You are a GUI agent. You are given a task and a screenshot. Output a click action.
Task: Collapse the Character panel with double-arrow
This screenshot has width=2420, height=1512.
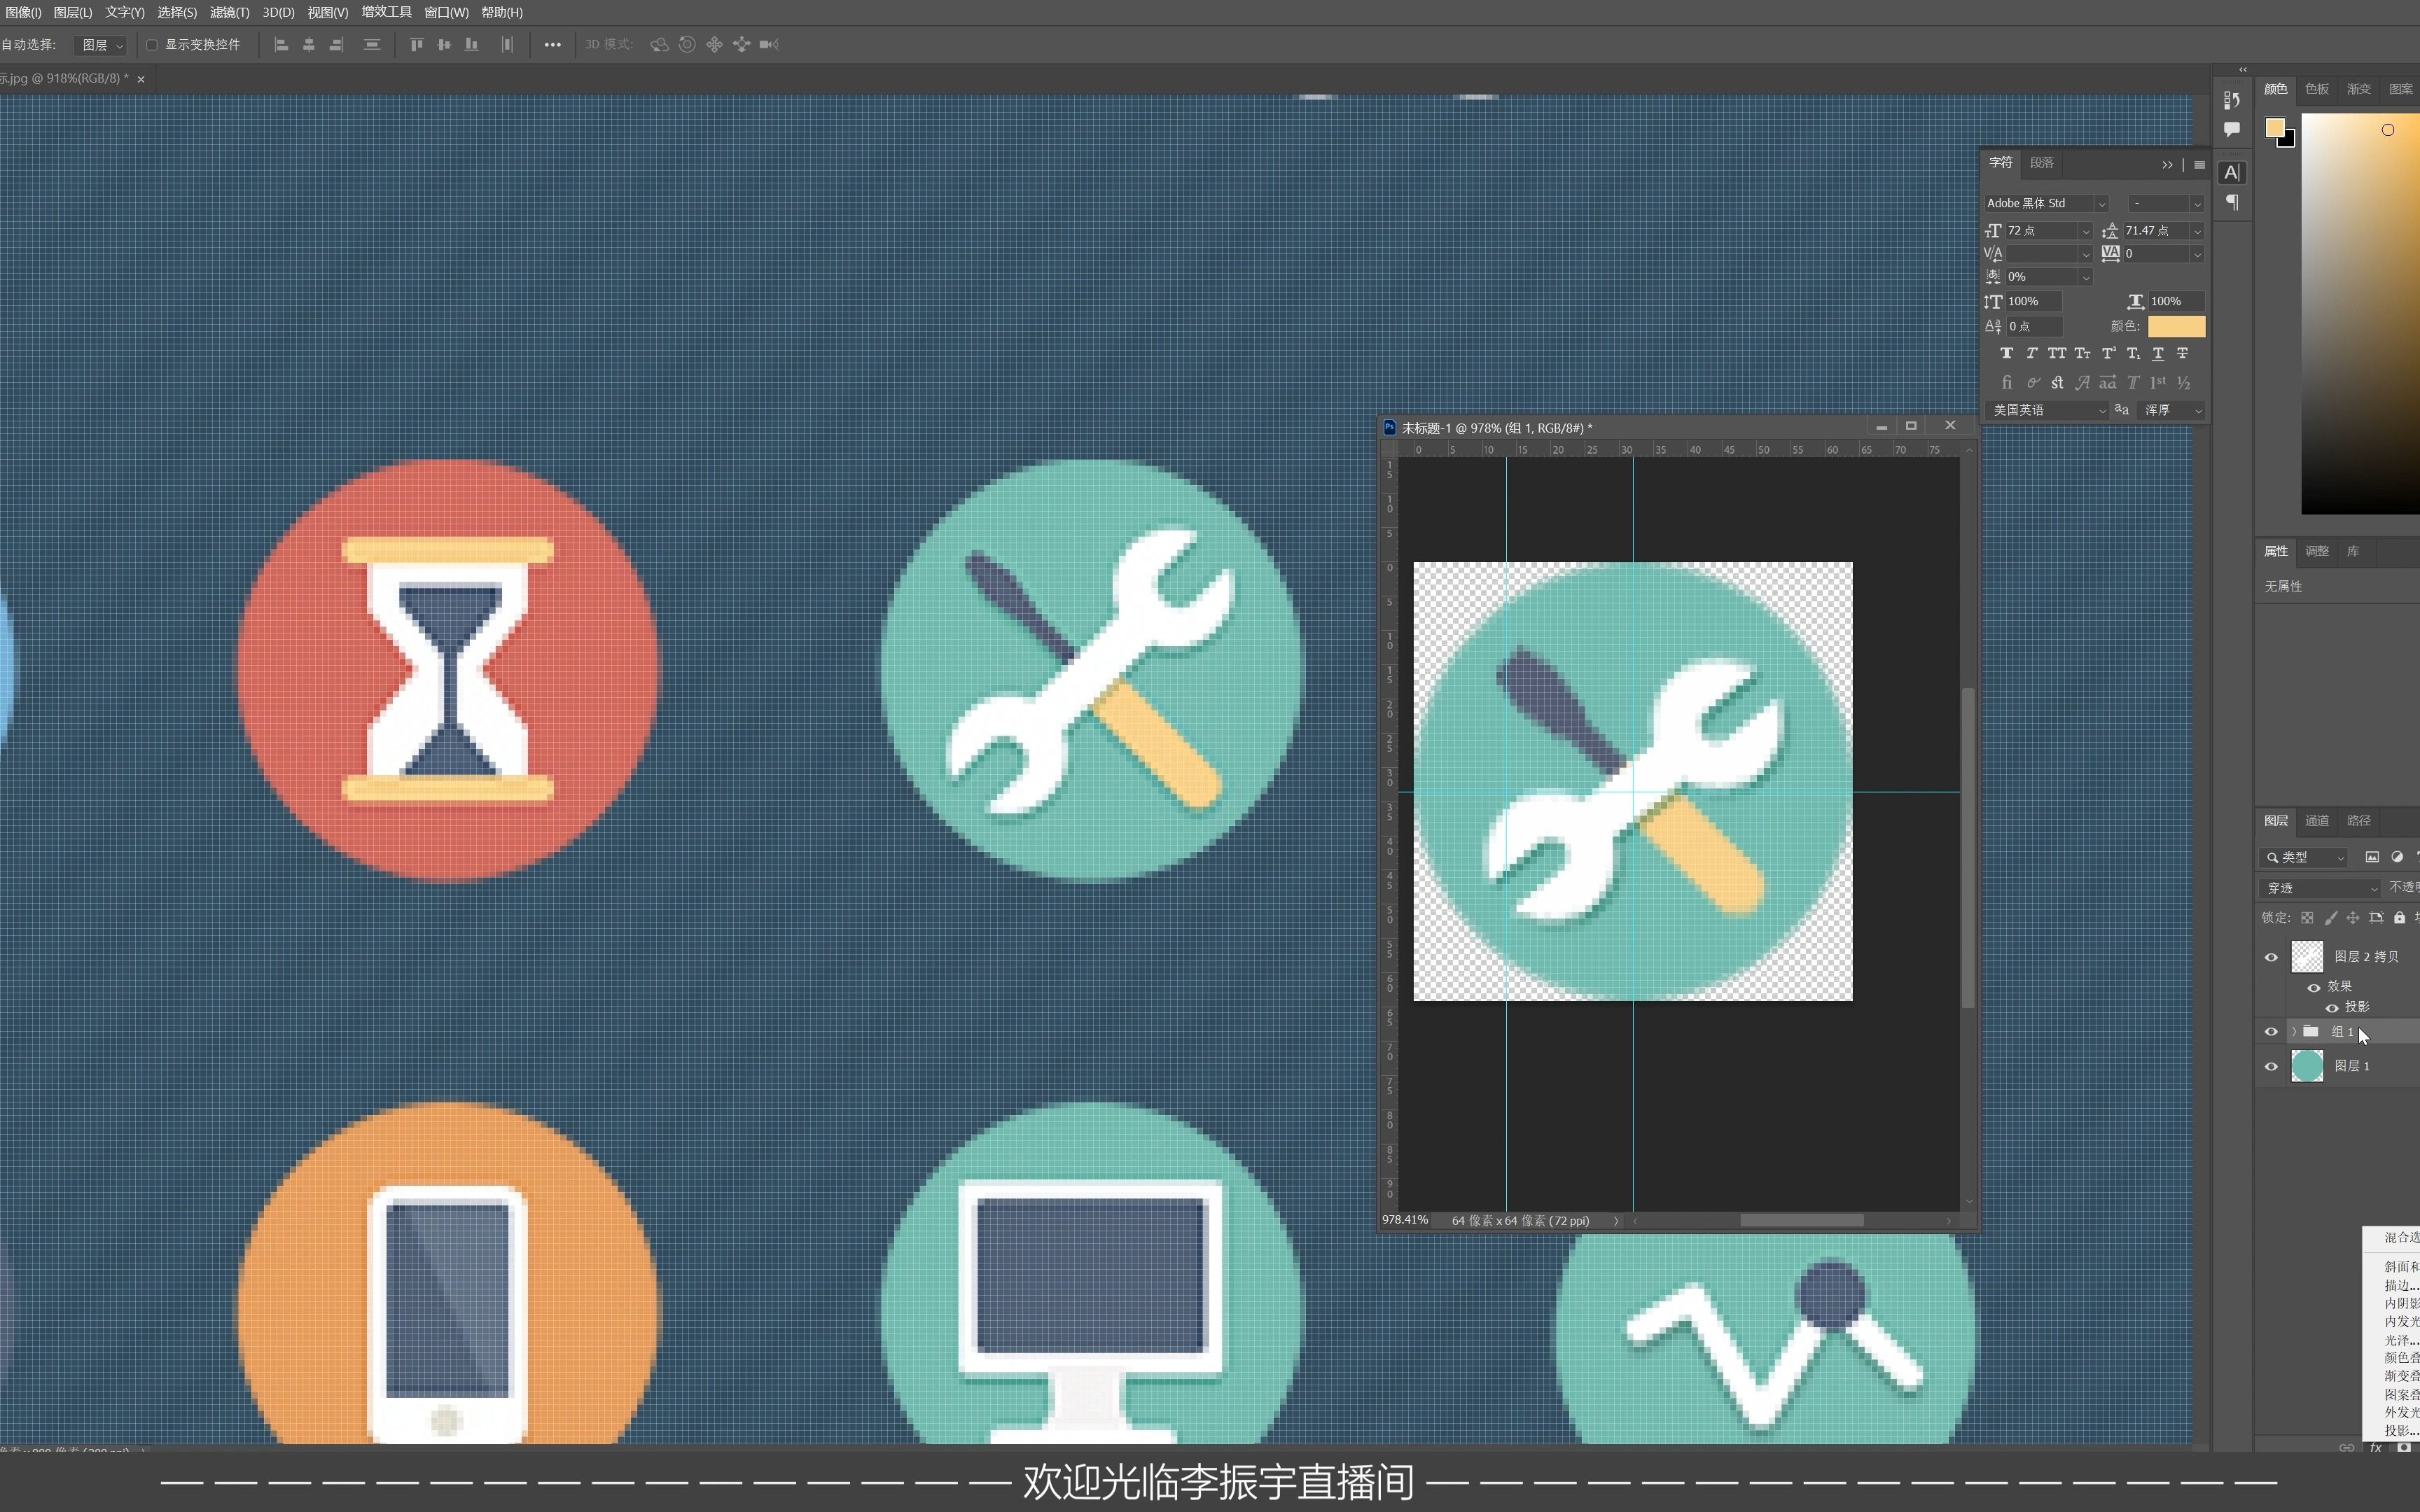[2167, 165]
